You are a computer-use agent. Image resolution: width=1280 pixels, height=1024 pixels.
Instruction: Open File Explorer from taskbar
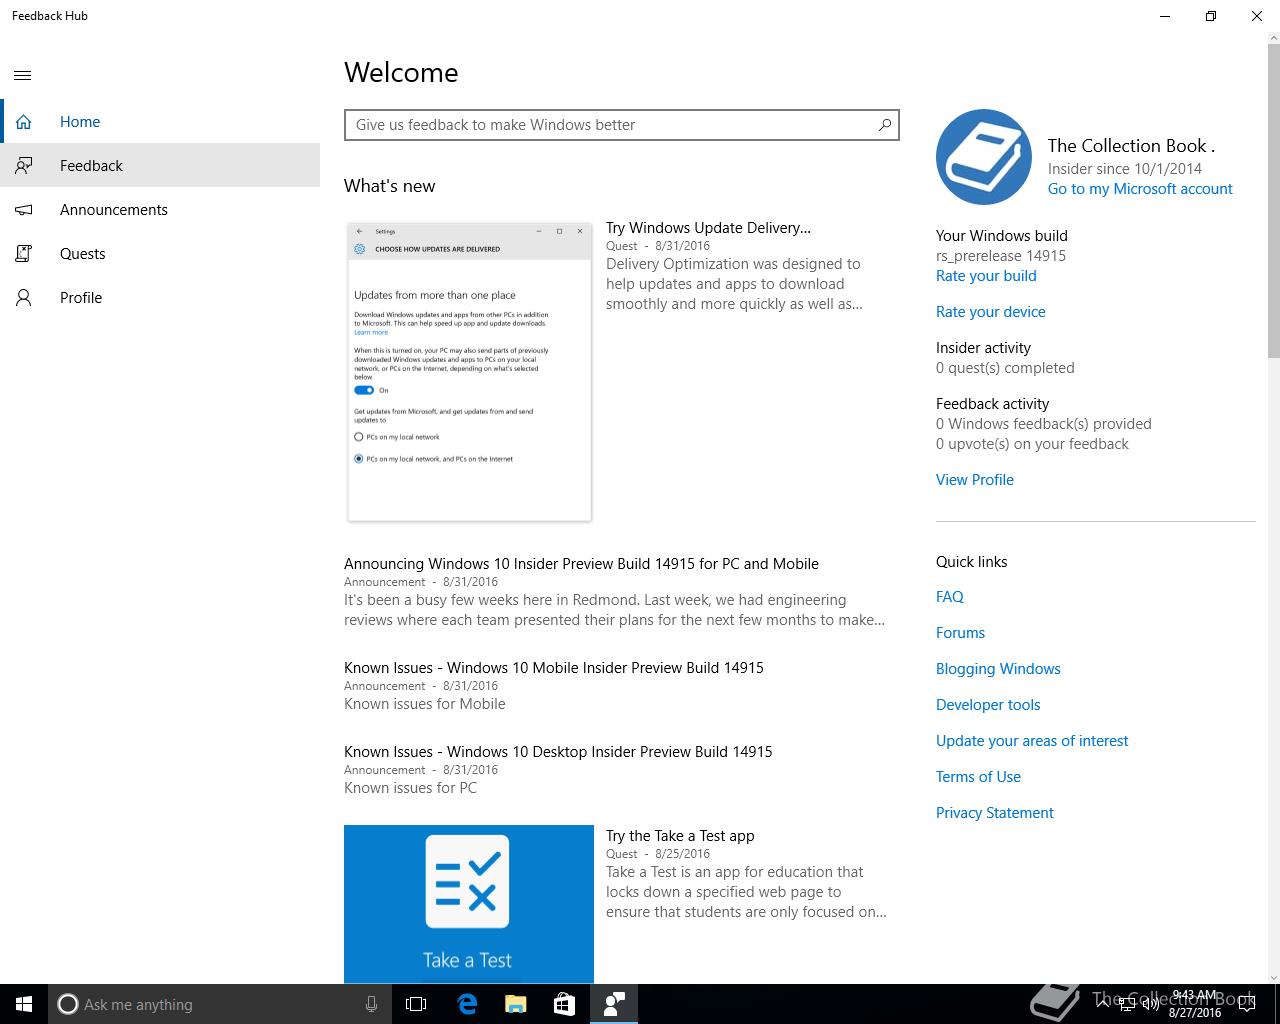(x=516, y=1004)
